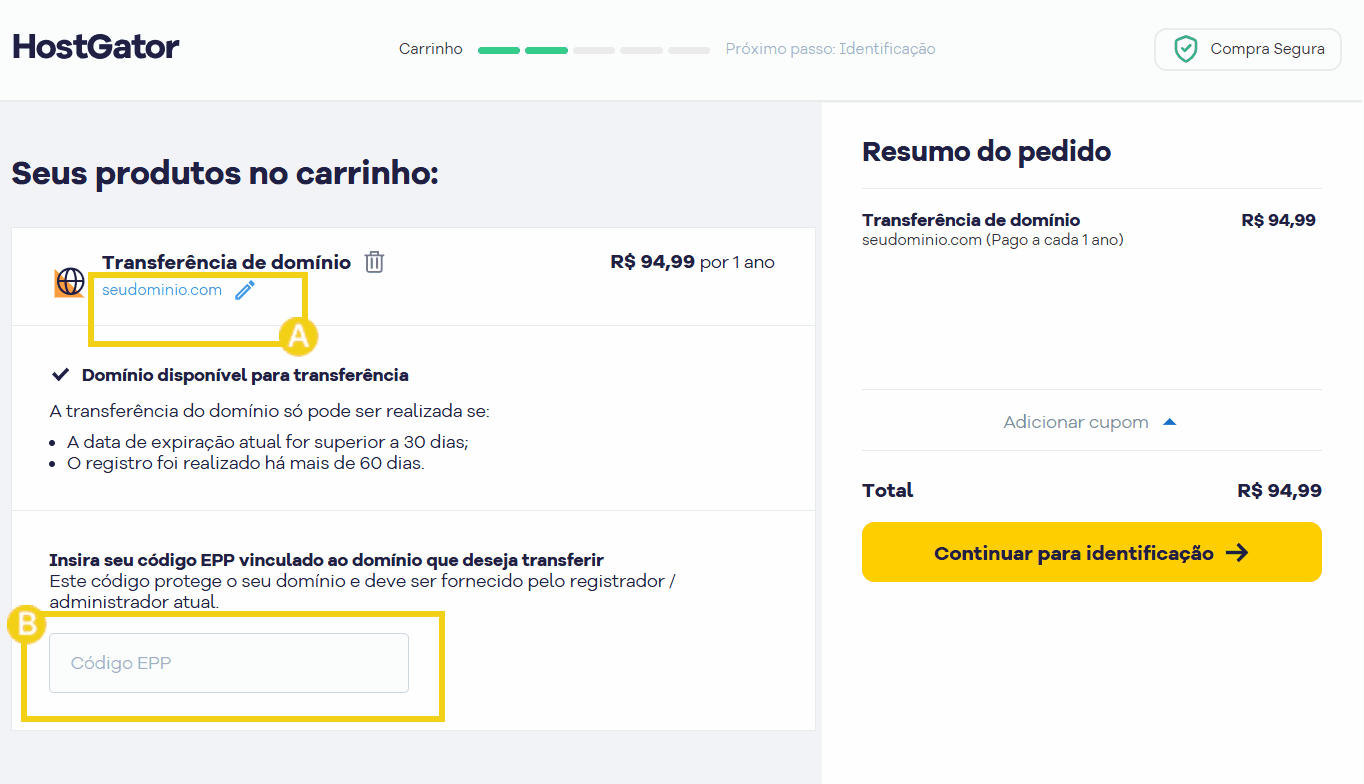Screen dimensions: 1364x784
Task: Click the R$ 94,99 por 1 ano price
Action: 693,262
